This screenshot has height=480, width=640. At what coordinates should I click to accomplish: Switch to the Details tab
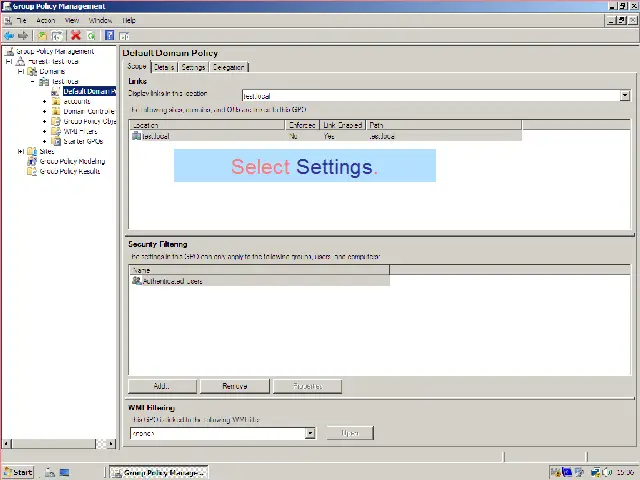[164, 67]
